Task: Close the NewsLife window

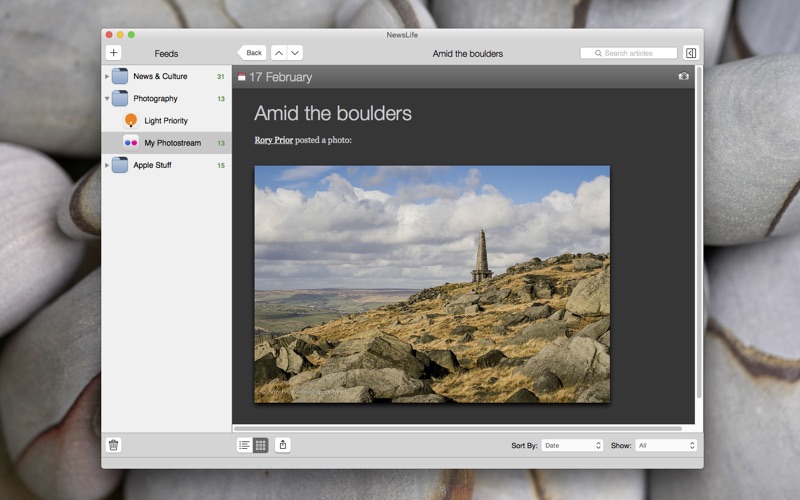Action: 109,35
